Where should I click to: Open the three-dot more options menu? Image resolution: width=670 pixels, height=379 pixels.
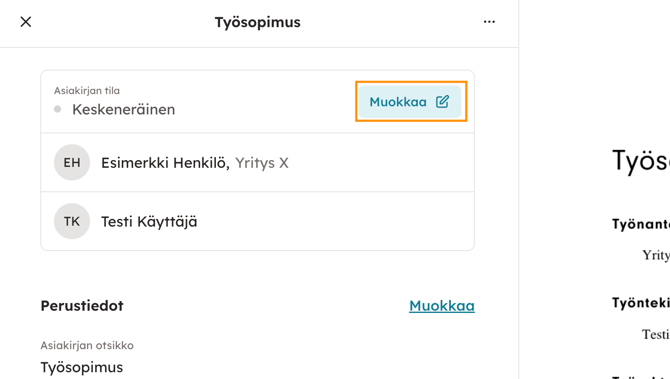tap(489, 22)
